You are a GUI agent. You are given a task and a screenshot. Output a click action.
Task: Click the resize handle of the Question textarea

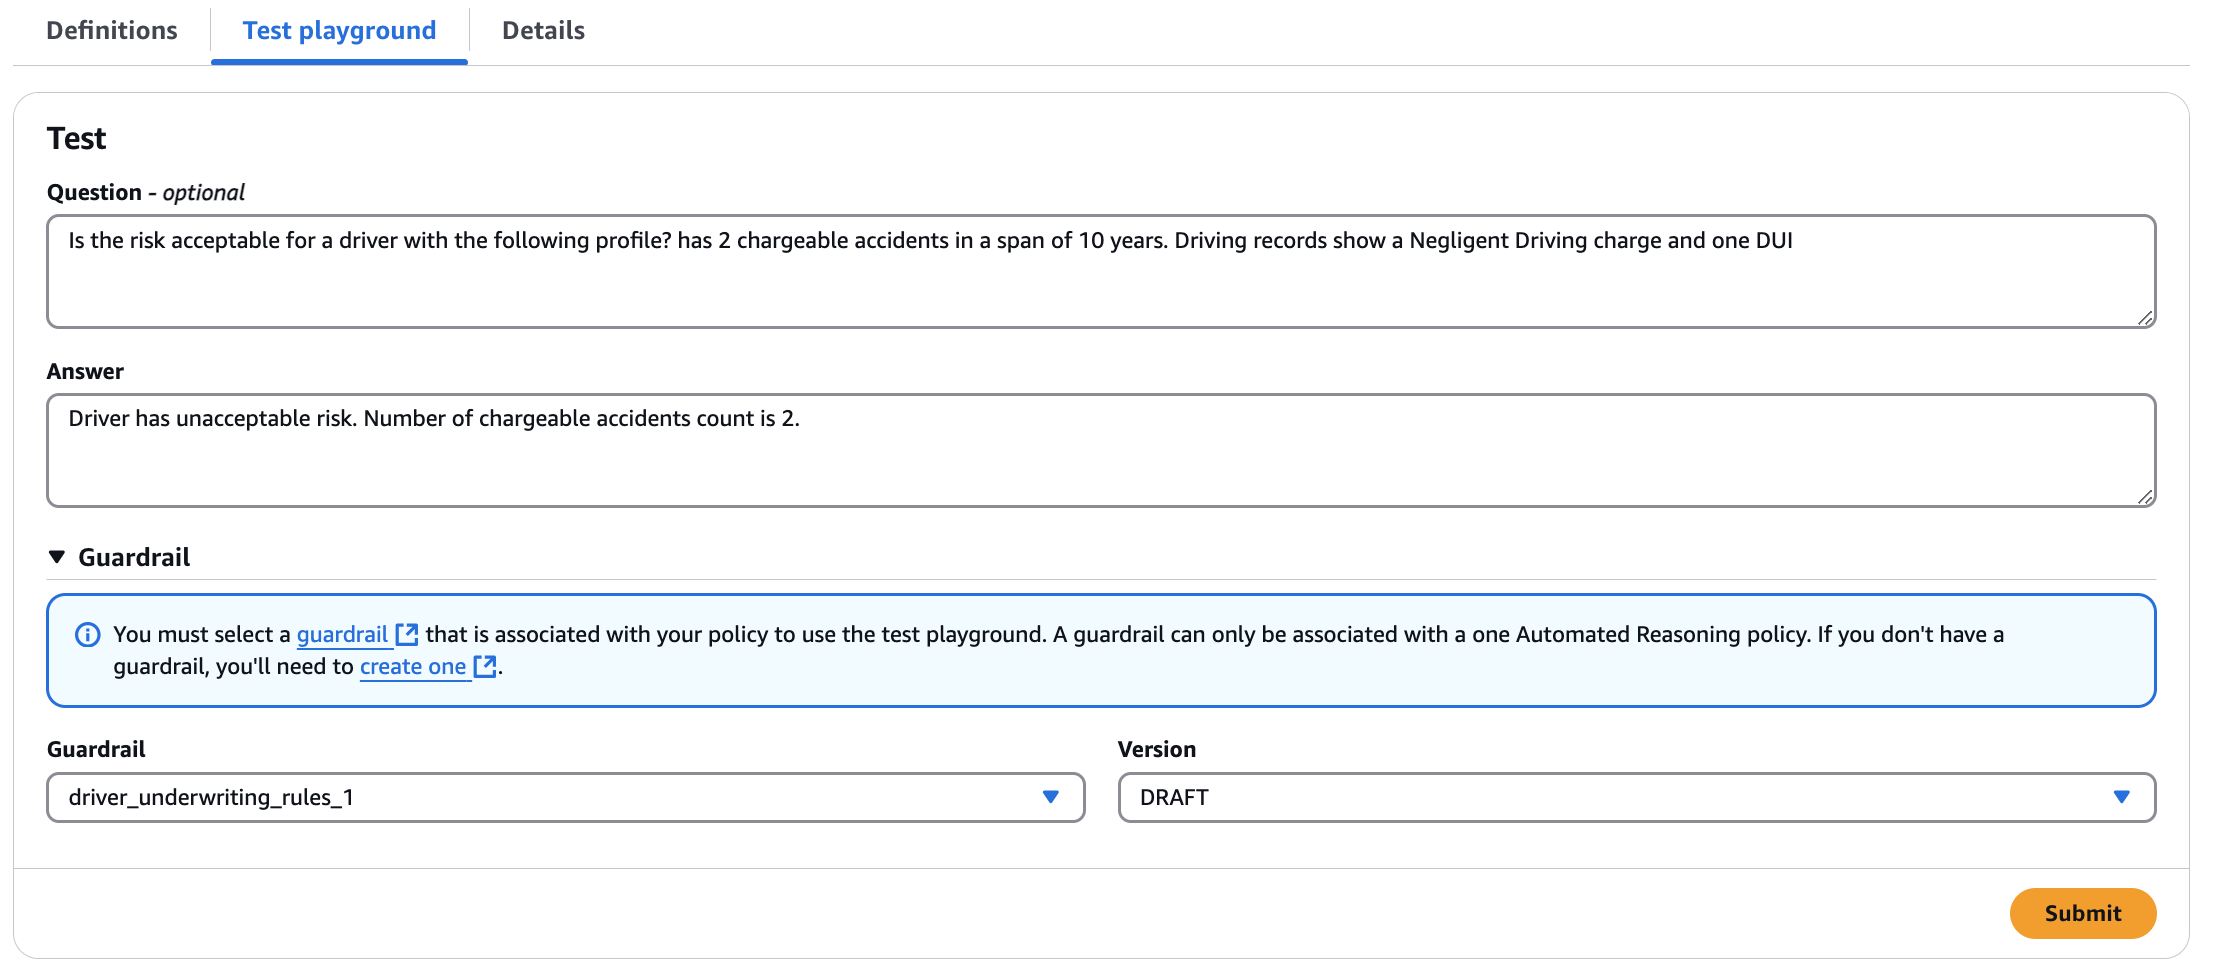point(2146,320)
